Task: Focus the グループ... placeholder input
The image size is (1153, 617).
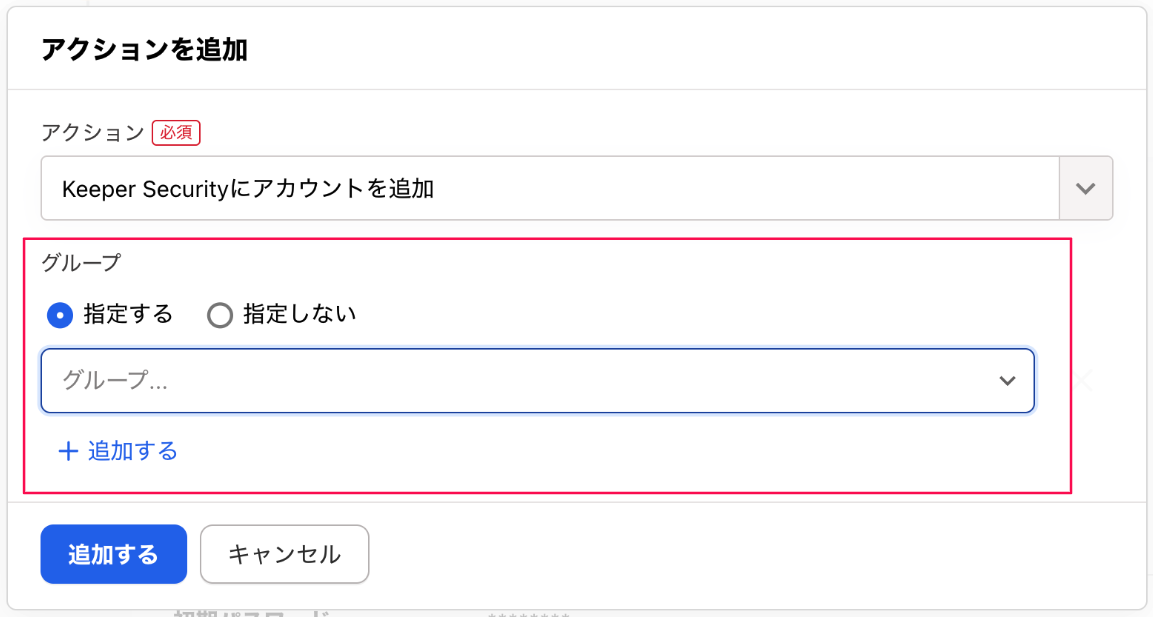Action: point(500,381)
